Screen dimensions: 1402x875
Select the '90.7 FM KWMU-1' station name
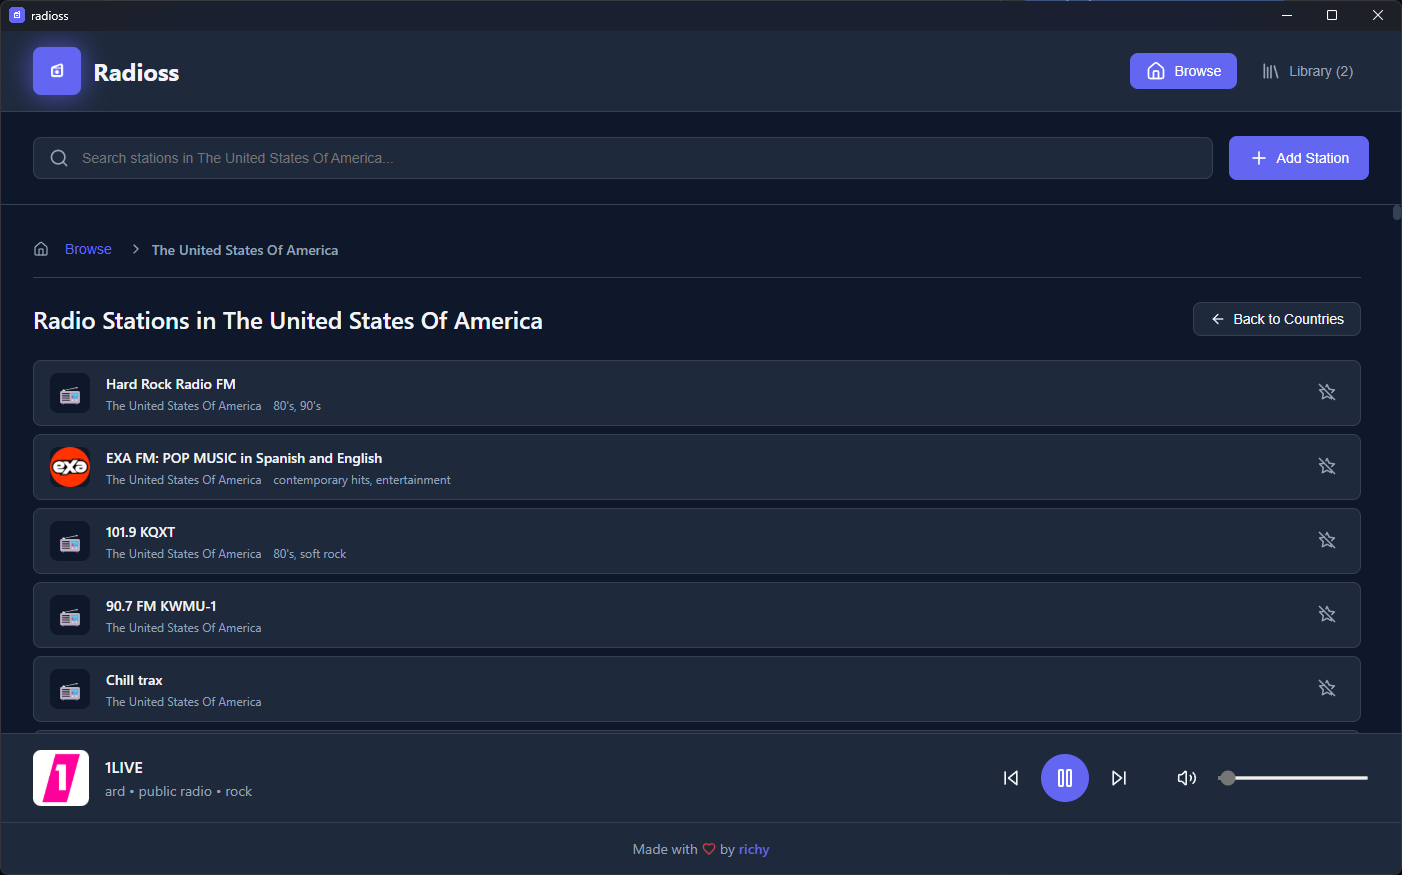pos(161,606)
